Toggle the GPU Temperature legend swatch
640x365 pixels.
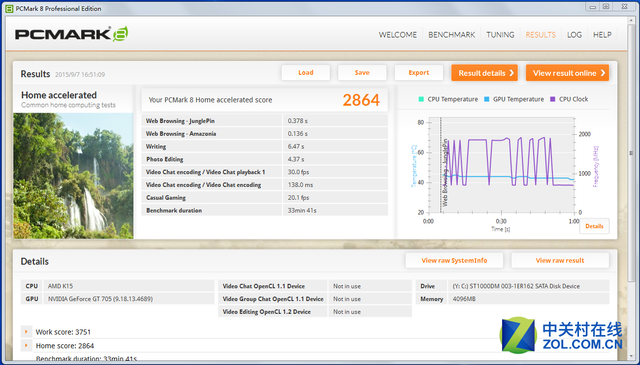(487, 99)
